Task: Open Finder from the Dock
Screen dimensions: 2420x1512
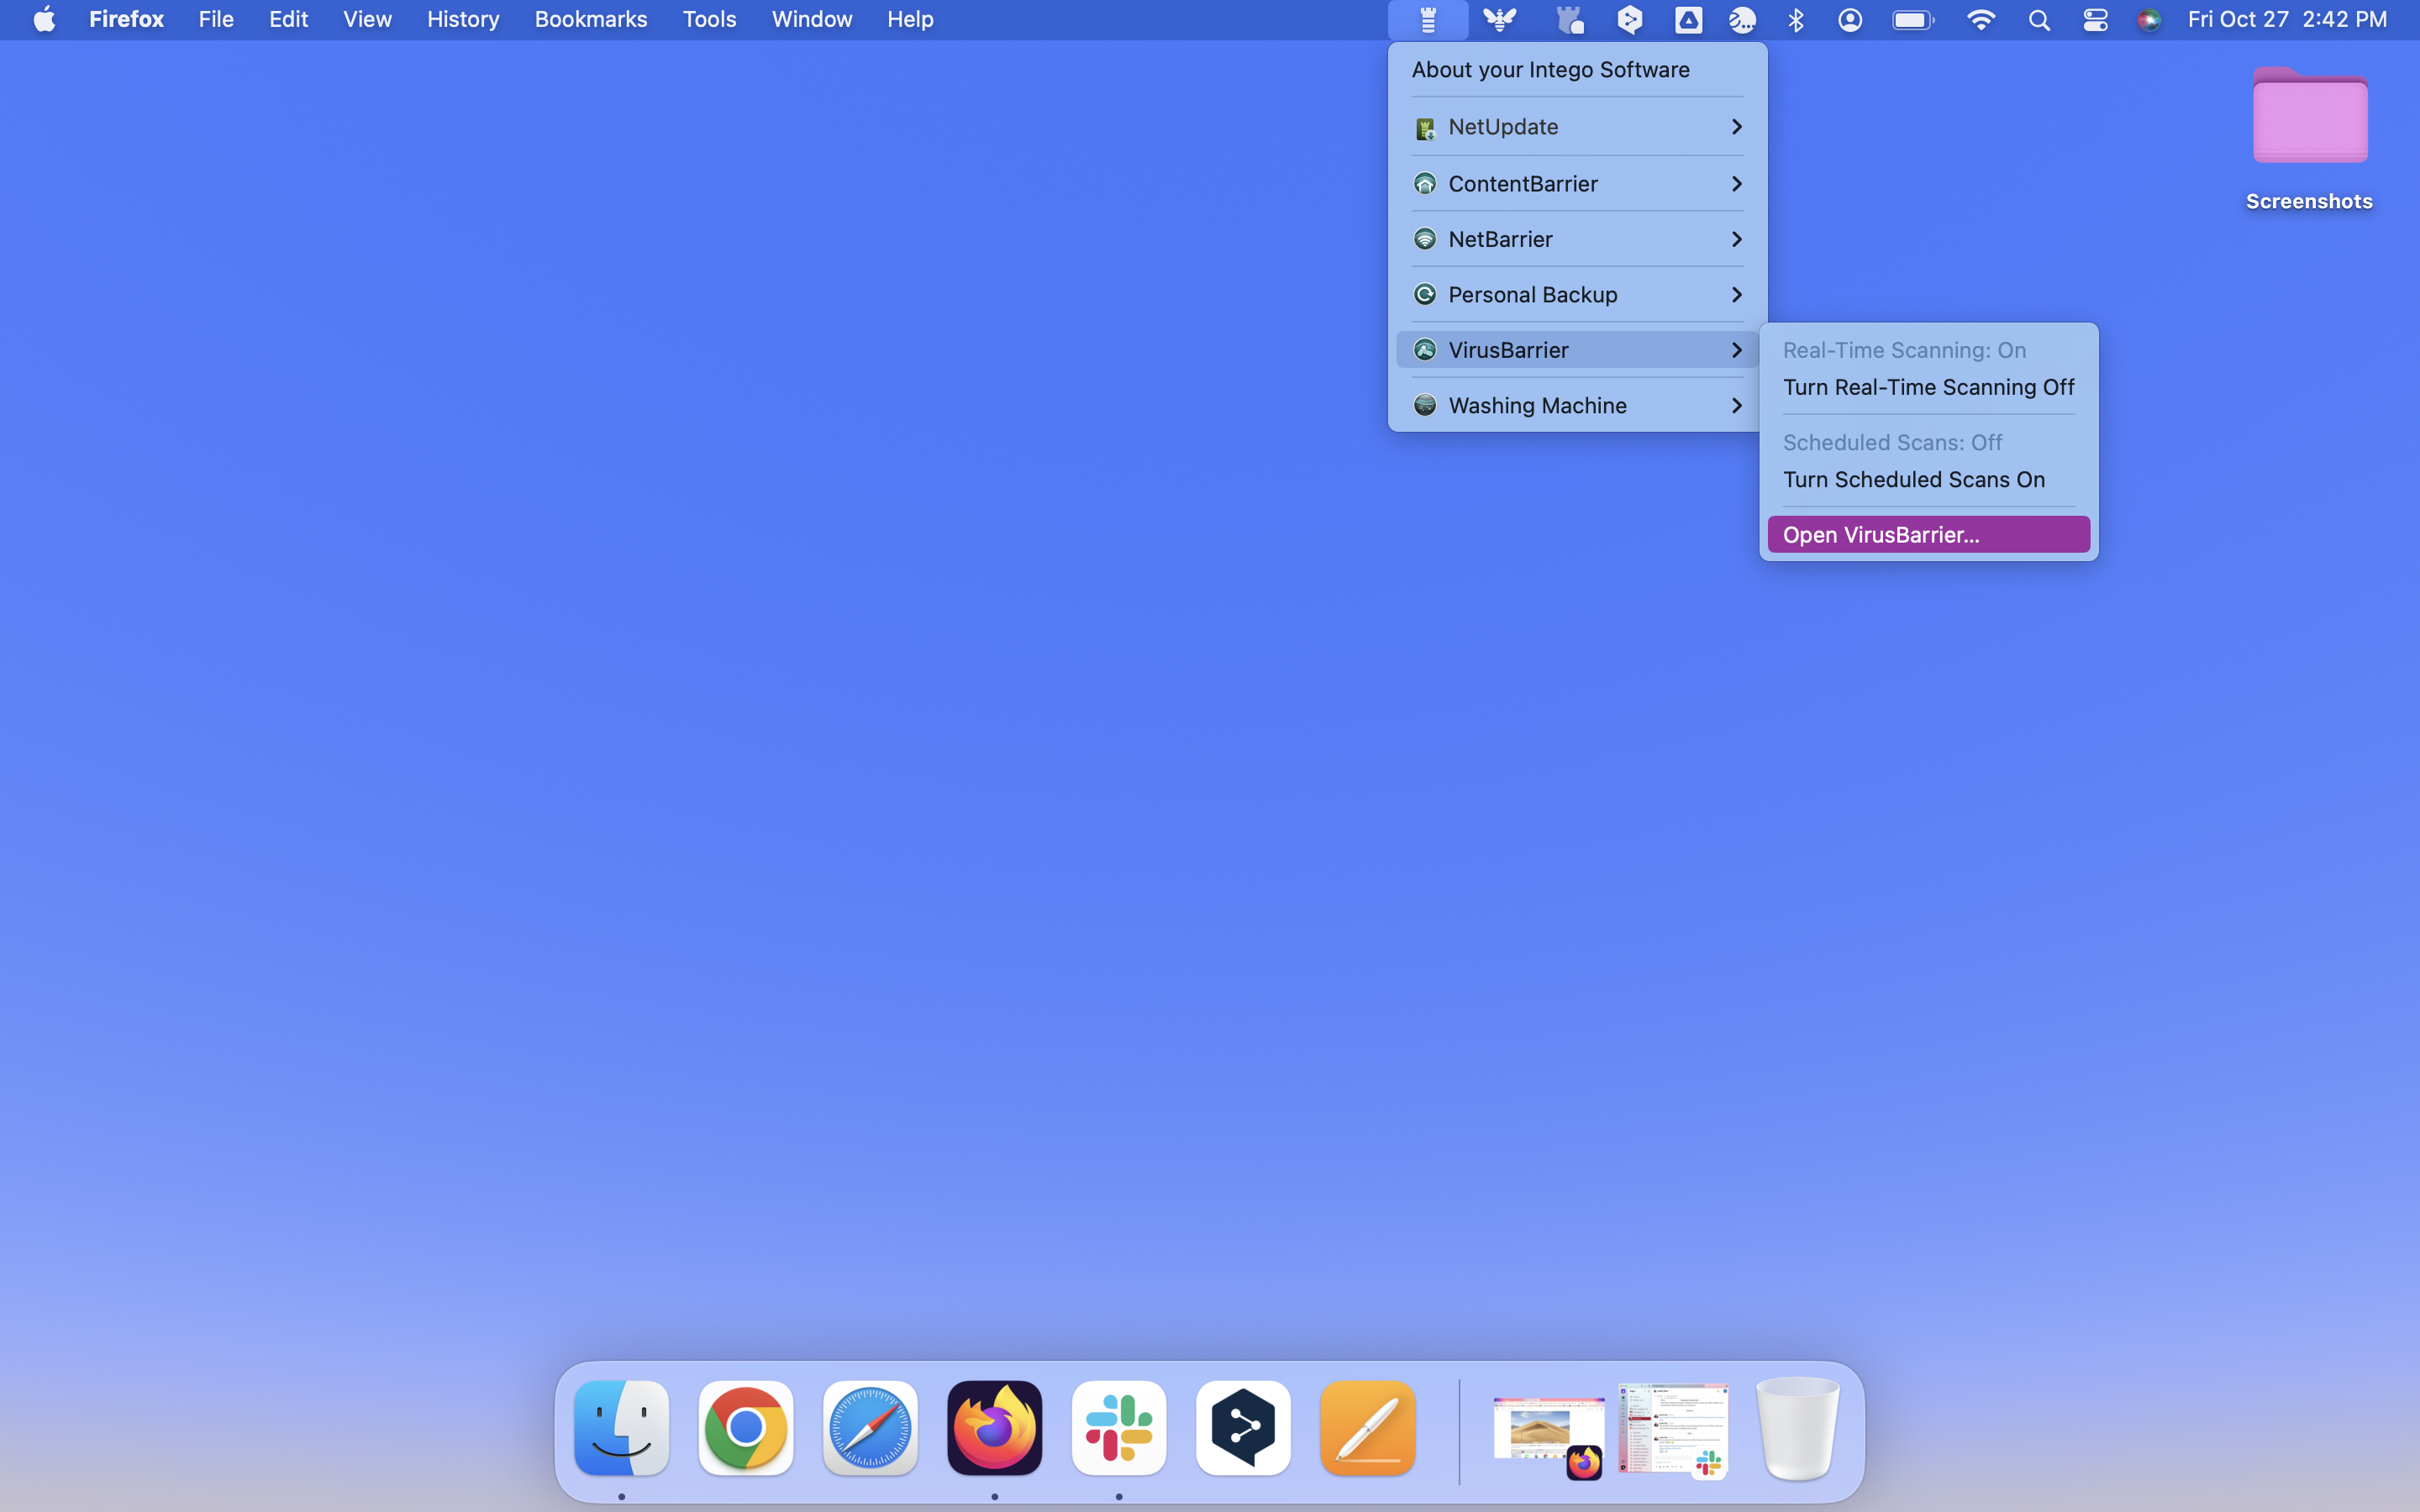Action: [x=621, y=1428]
